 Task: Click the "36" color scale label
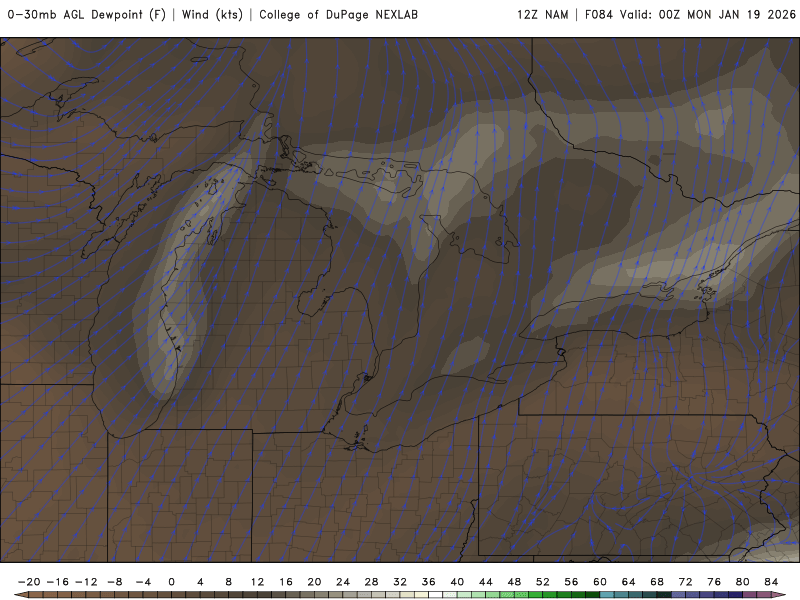click(x=429, y=582)
